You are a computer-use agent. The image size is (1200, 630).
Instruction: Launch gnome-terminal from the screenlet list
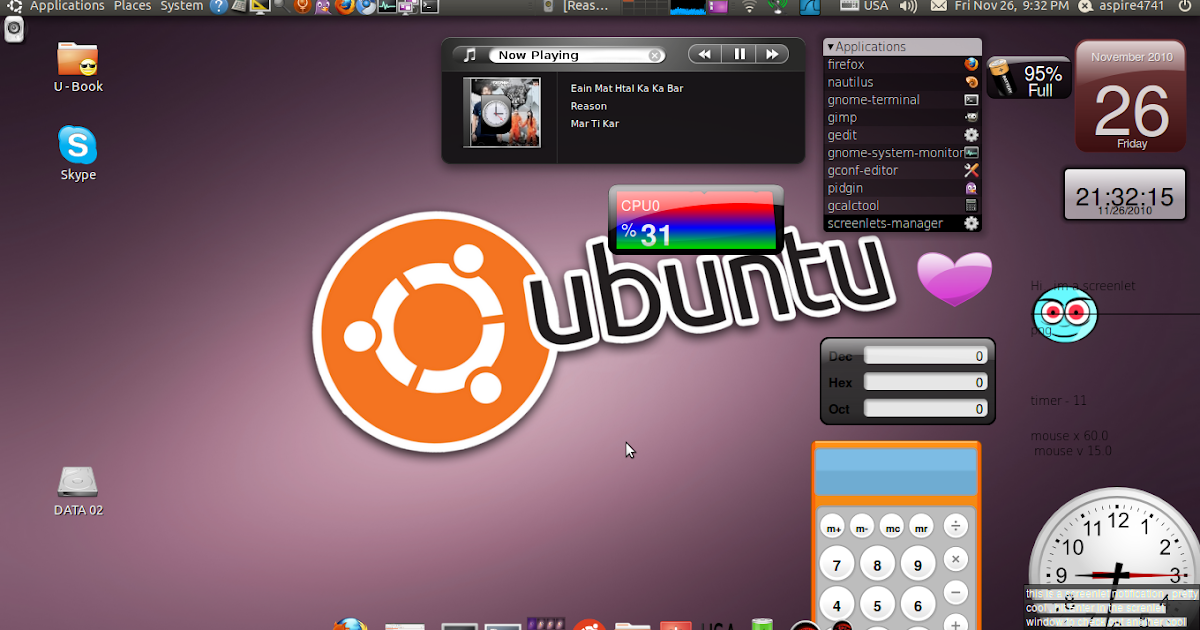[902, 100]
